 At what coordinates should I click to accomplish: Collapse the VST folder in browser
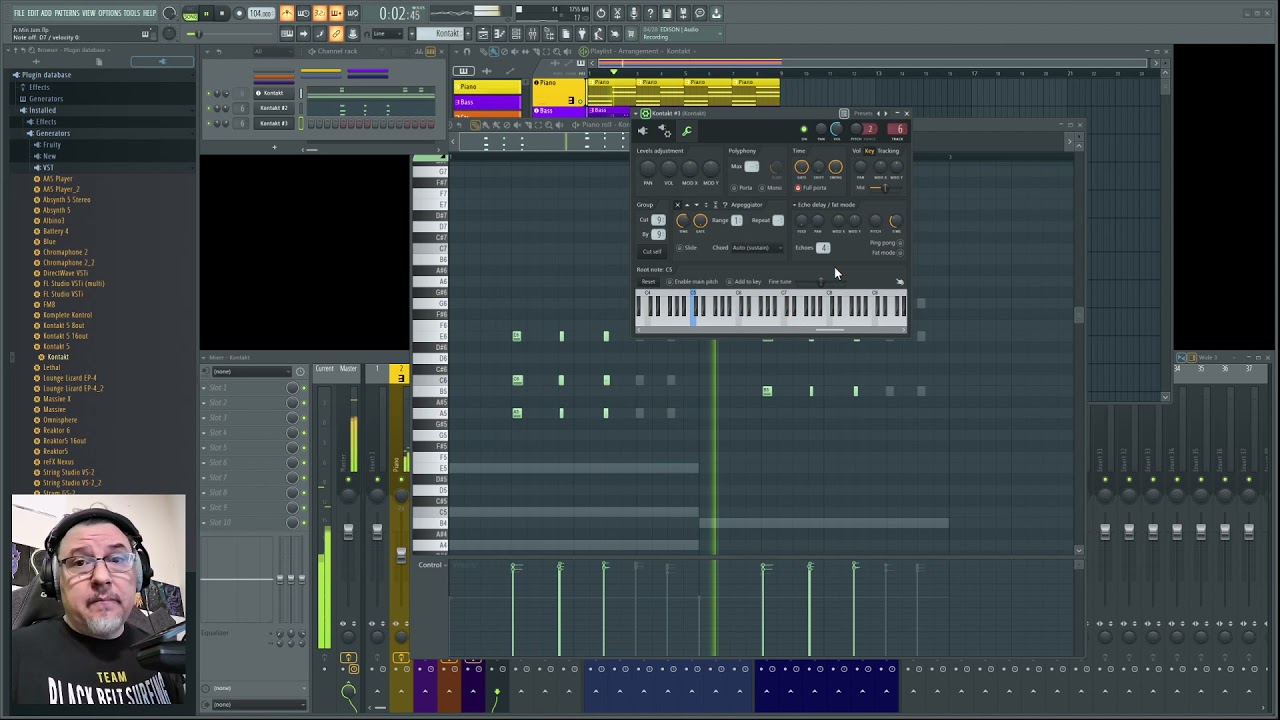[x=48, y=167]
